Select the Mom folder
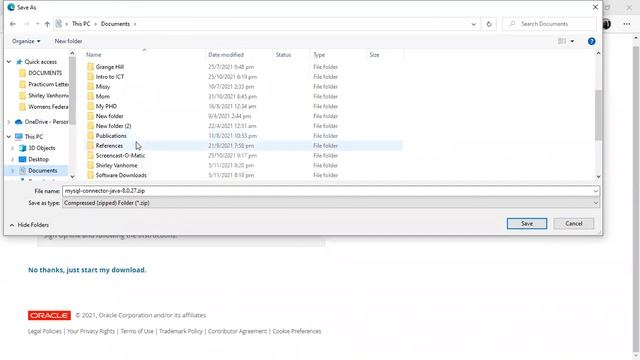 click(x=102, y=96)
